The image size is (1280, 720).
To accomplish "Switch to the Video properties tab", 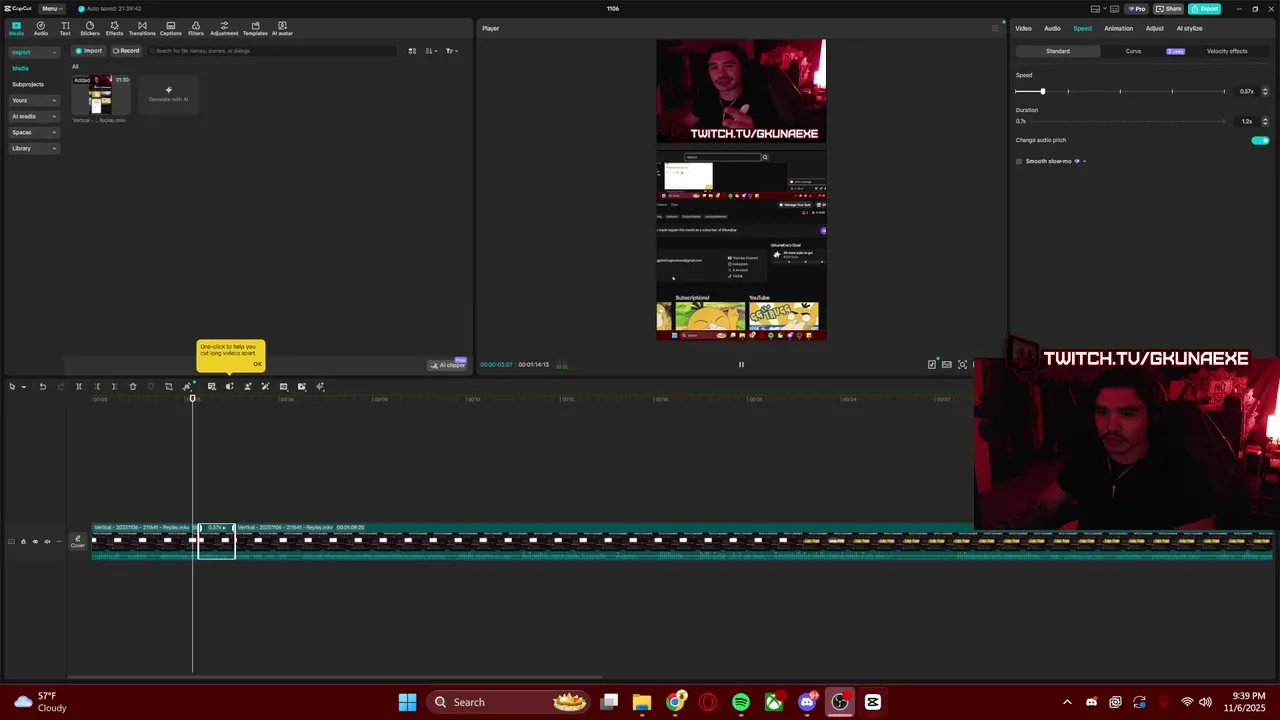I will 1023,28.
